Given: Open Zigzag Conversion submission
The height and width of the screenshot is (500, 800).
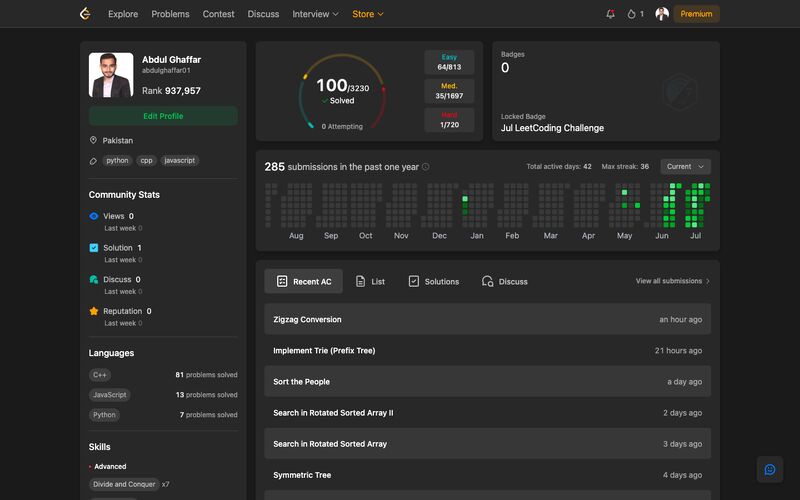Looking at the screenshot, I should point(487,319).
